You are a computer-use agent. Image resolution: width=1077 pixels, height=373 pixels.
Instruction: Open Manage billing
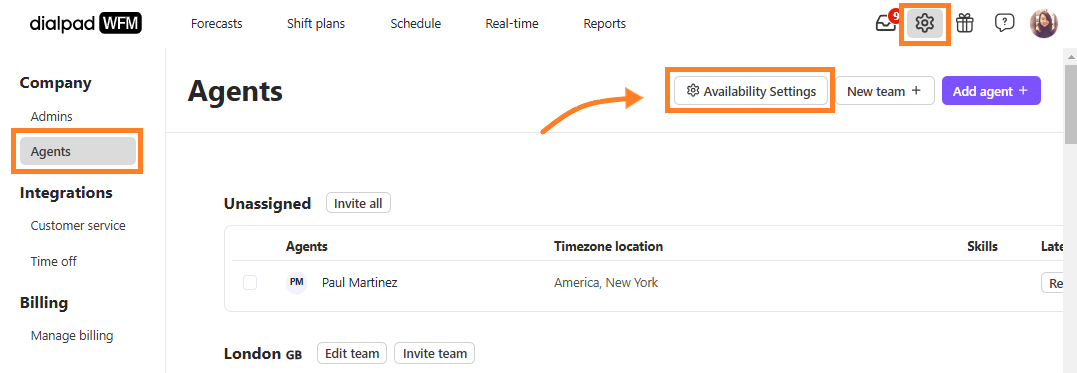coord(72,336)
